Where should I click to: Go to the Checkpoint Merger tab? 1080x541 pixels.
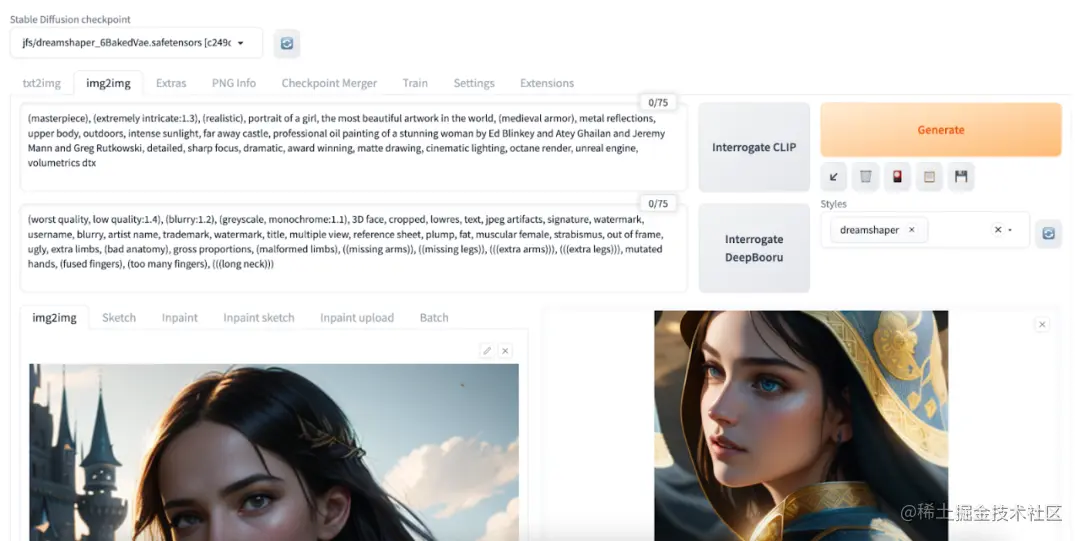pyautogui.click(x=329, y=83)
